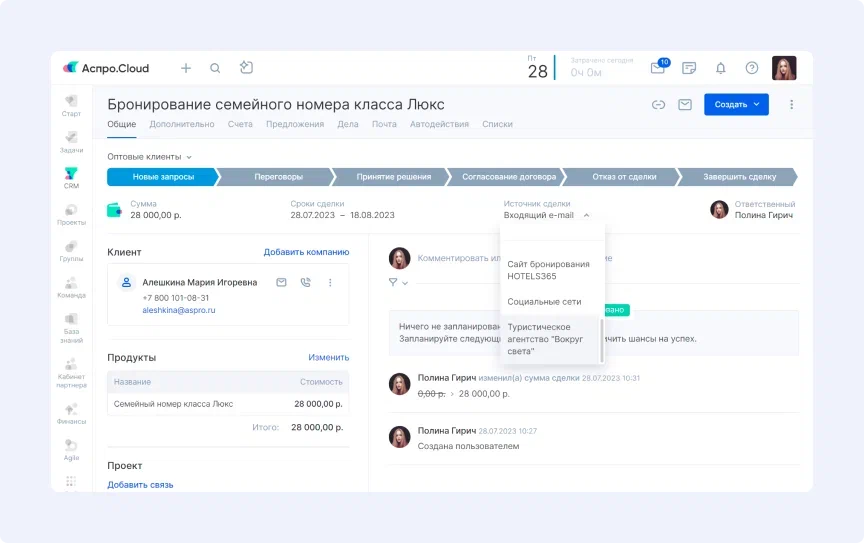Image resolution: width=864 pixels, height=543 pixels.
Task: Click the source dropdown list scrollbar
Action: (x=602, y=340)
